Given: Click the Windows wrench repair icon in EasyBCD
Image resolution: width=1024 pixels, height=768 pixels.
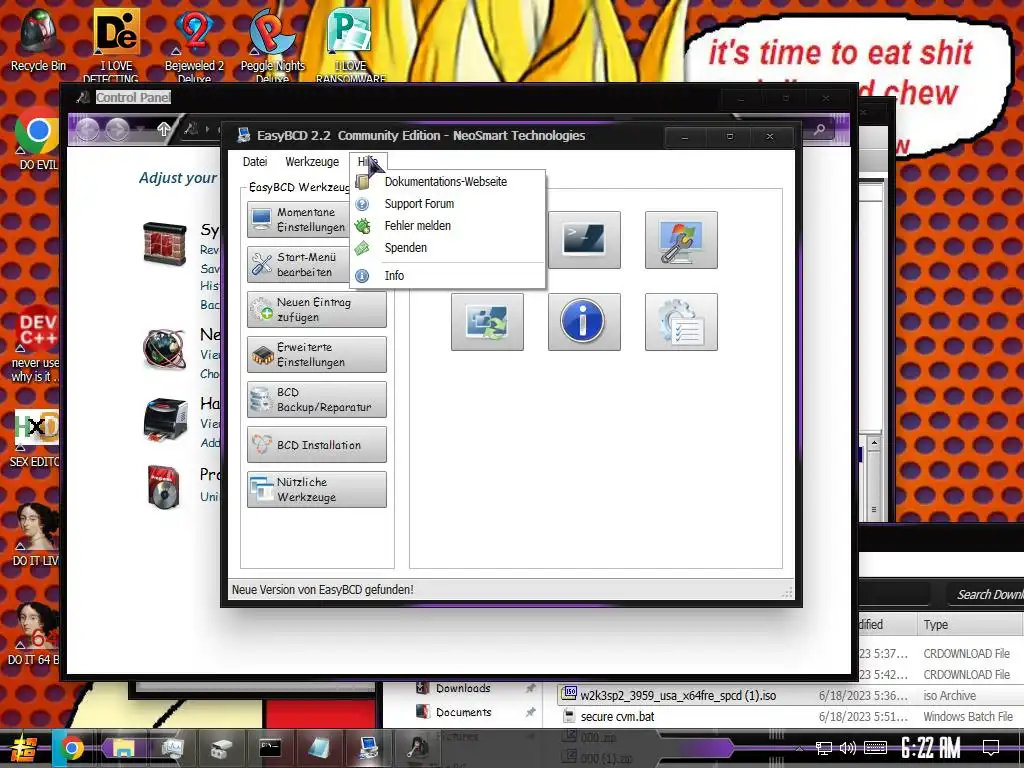Looking at the screenshot, I should [681, 240].
